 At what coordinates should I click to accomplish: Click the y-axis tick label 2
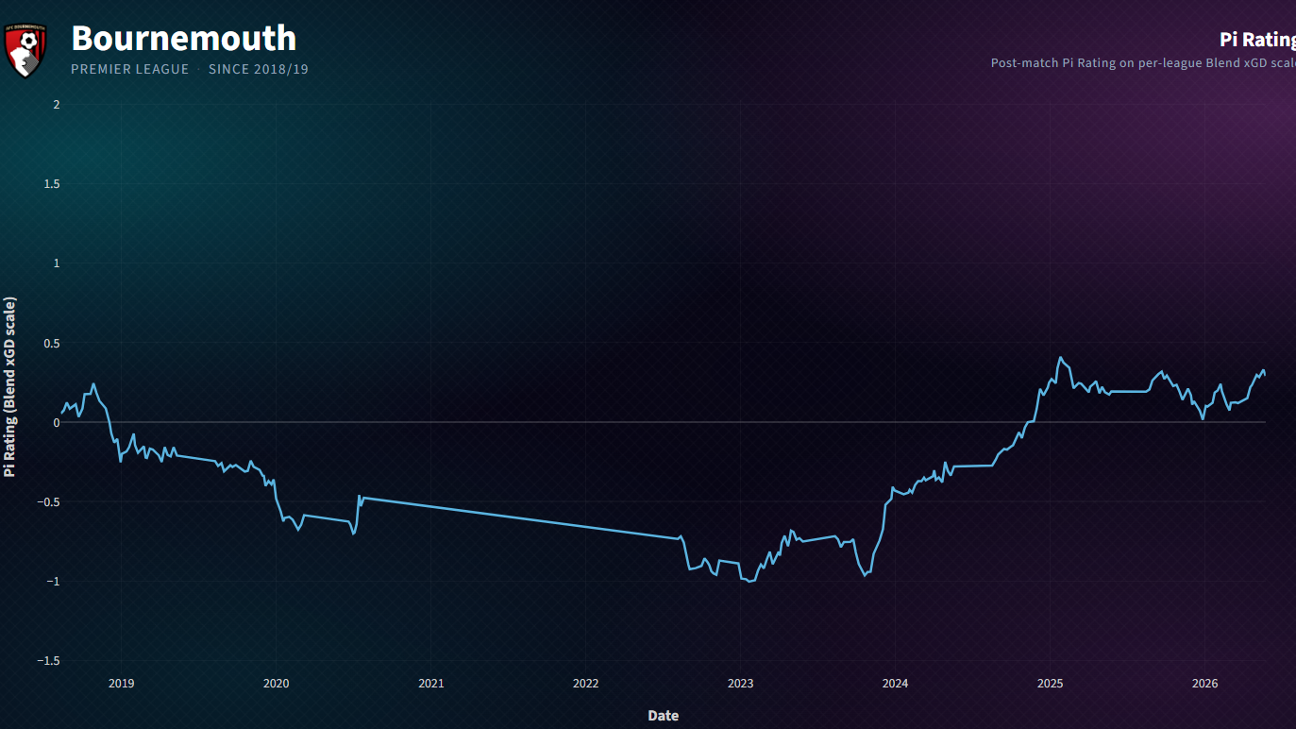[x=56, y=104]
